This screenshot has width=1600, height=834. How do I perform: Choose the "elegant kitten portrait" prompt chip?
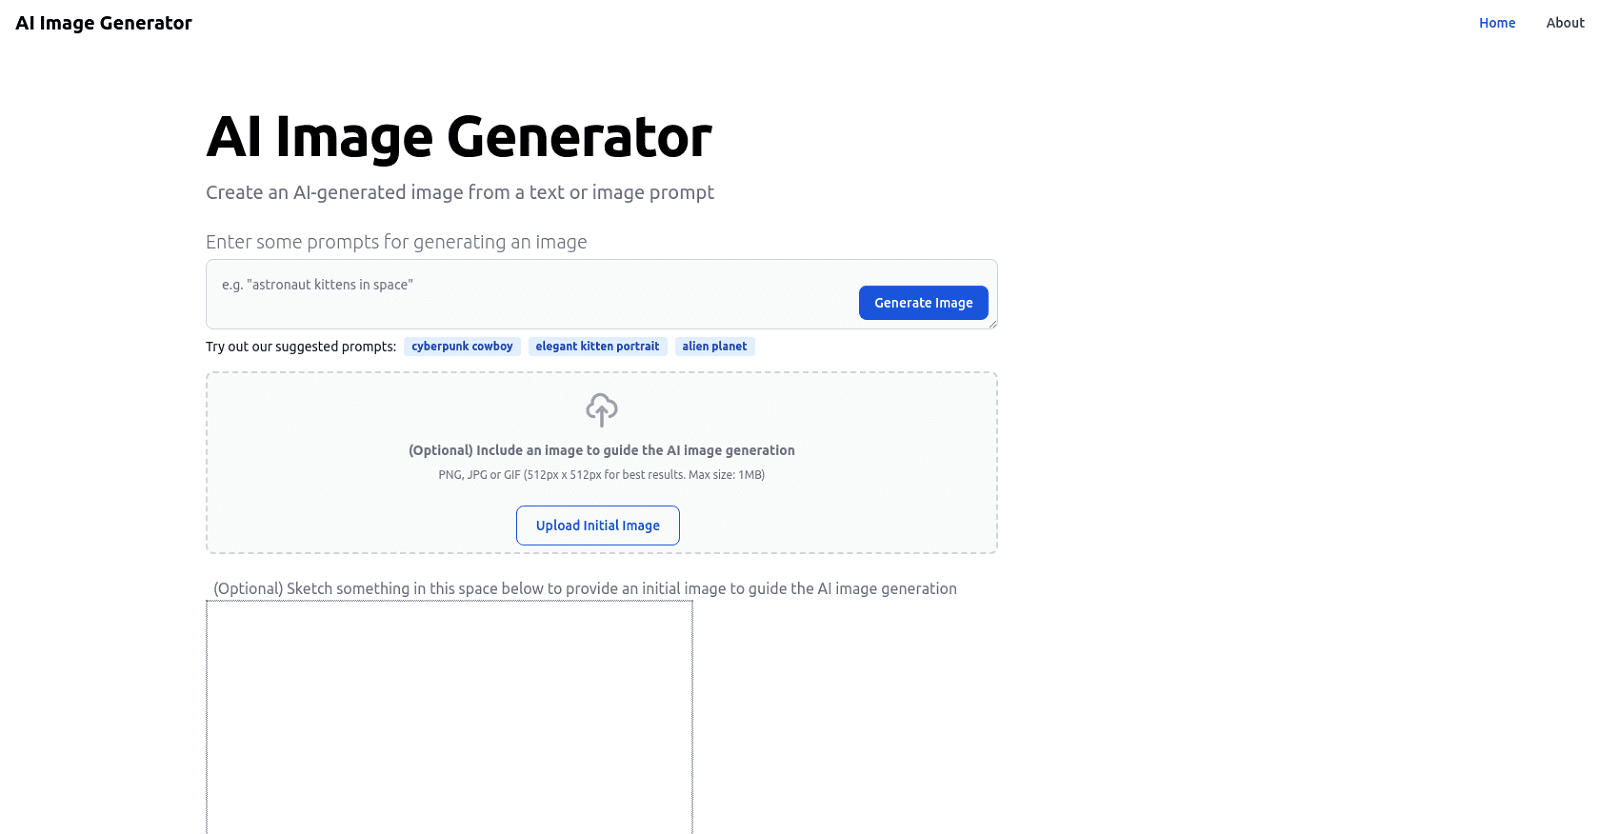[597, 346]
